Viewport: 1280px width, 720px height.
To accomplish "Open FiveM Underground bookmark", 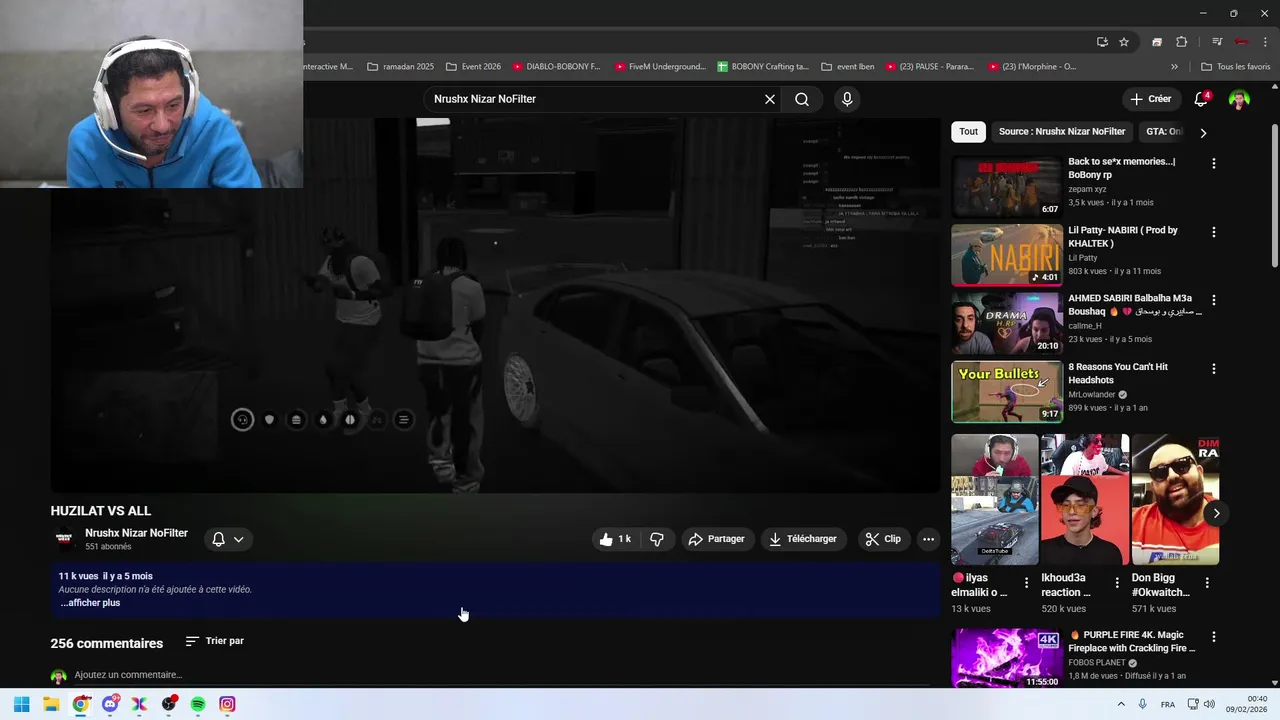I will point(659,67).
